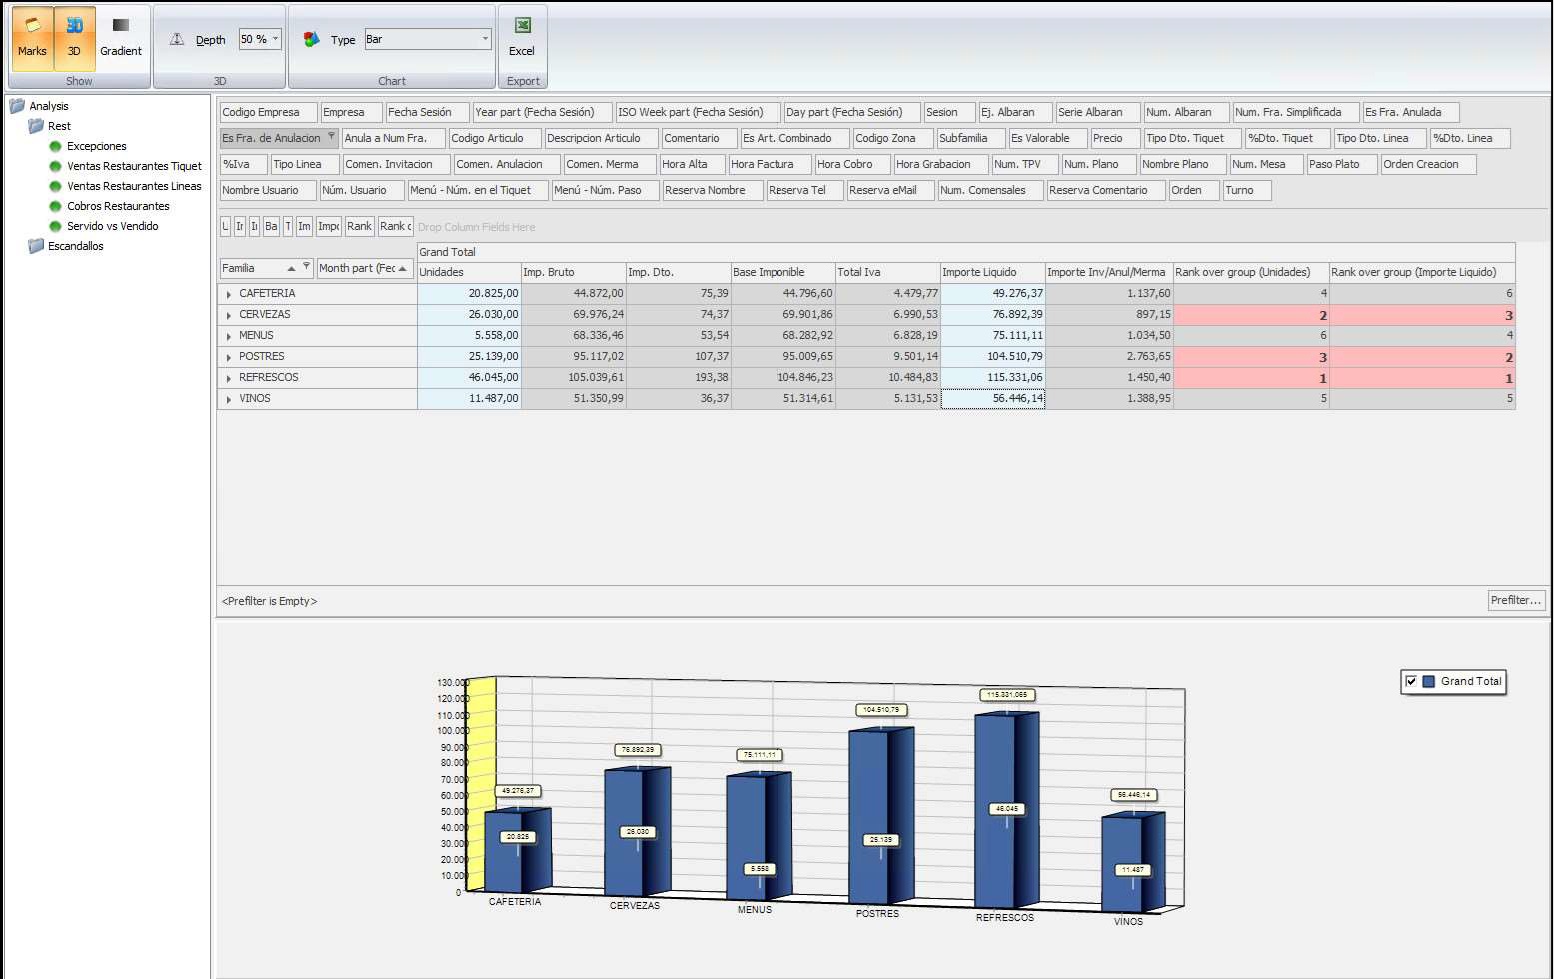Toggle the 3D chart view button
1554x979 pixels.
[74, 38]
